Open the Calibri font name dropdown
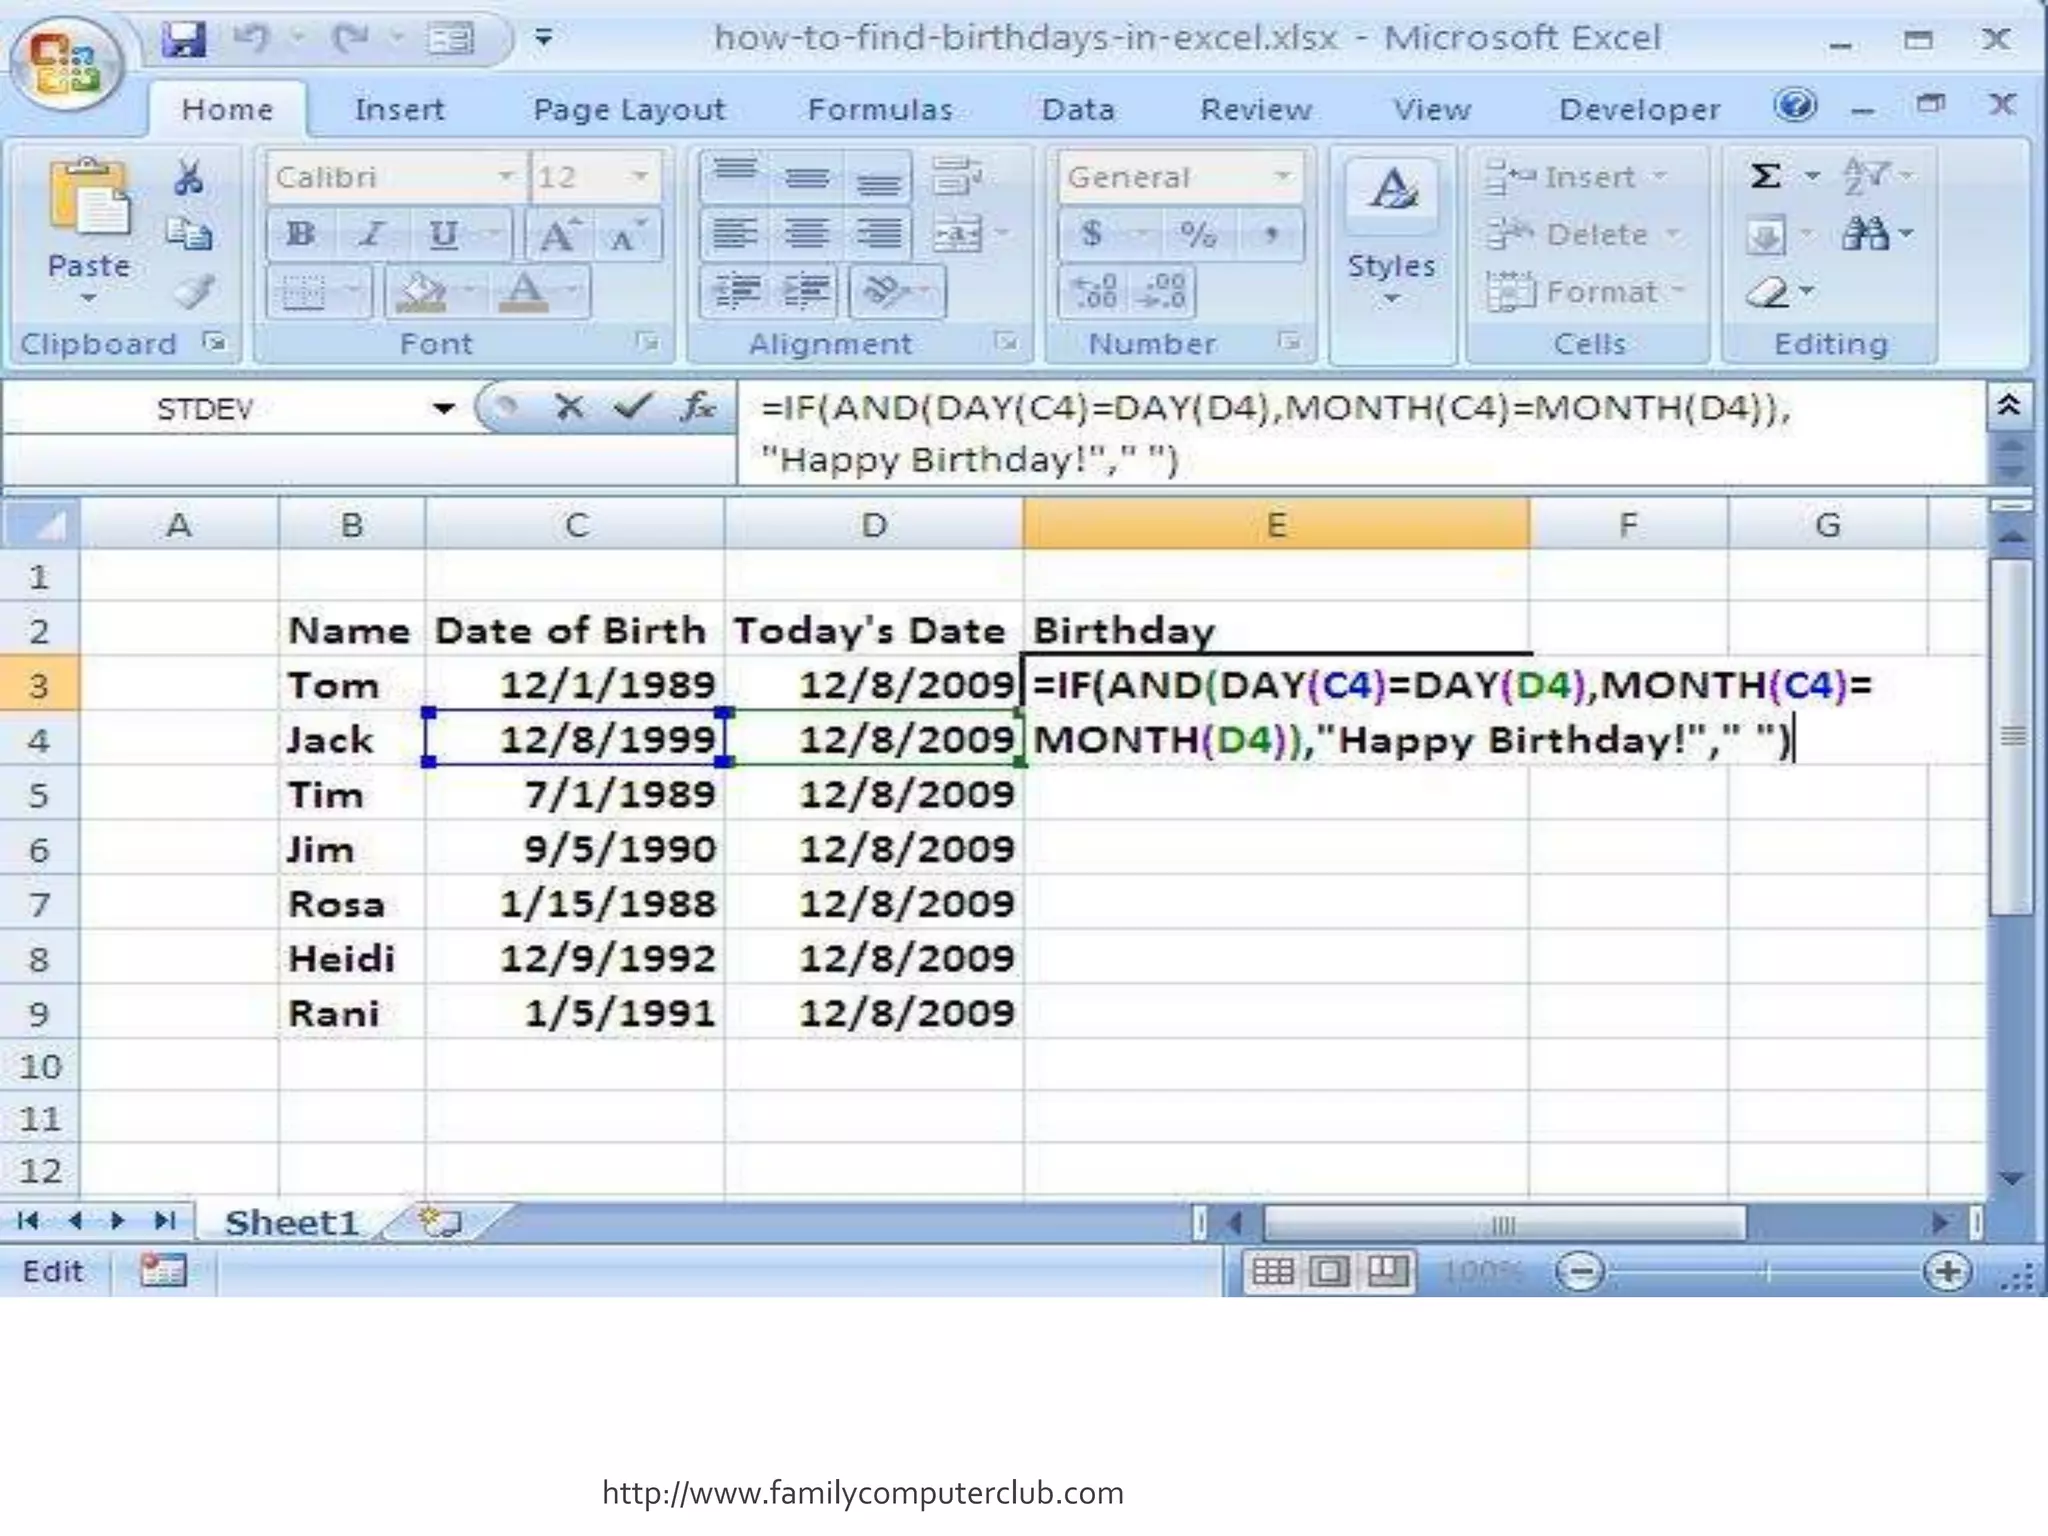Screen dimensions: 2048x1536 tap(507, 177)
